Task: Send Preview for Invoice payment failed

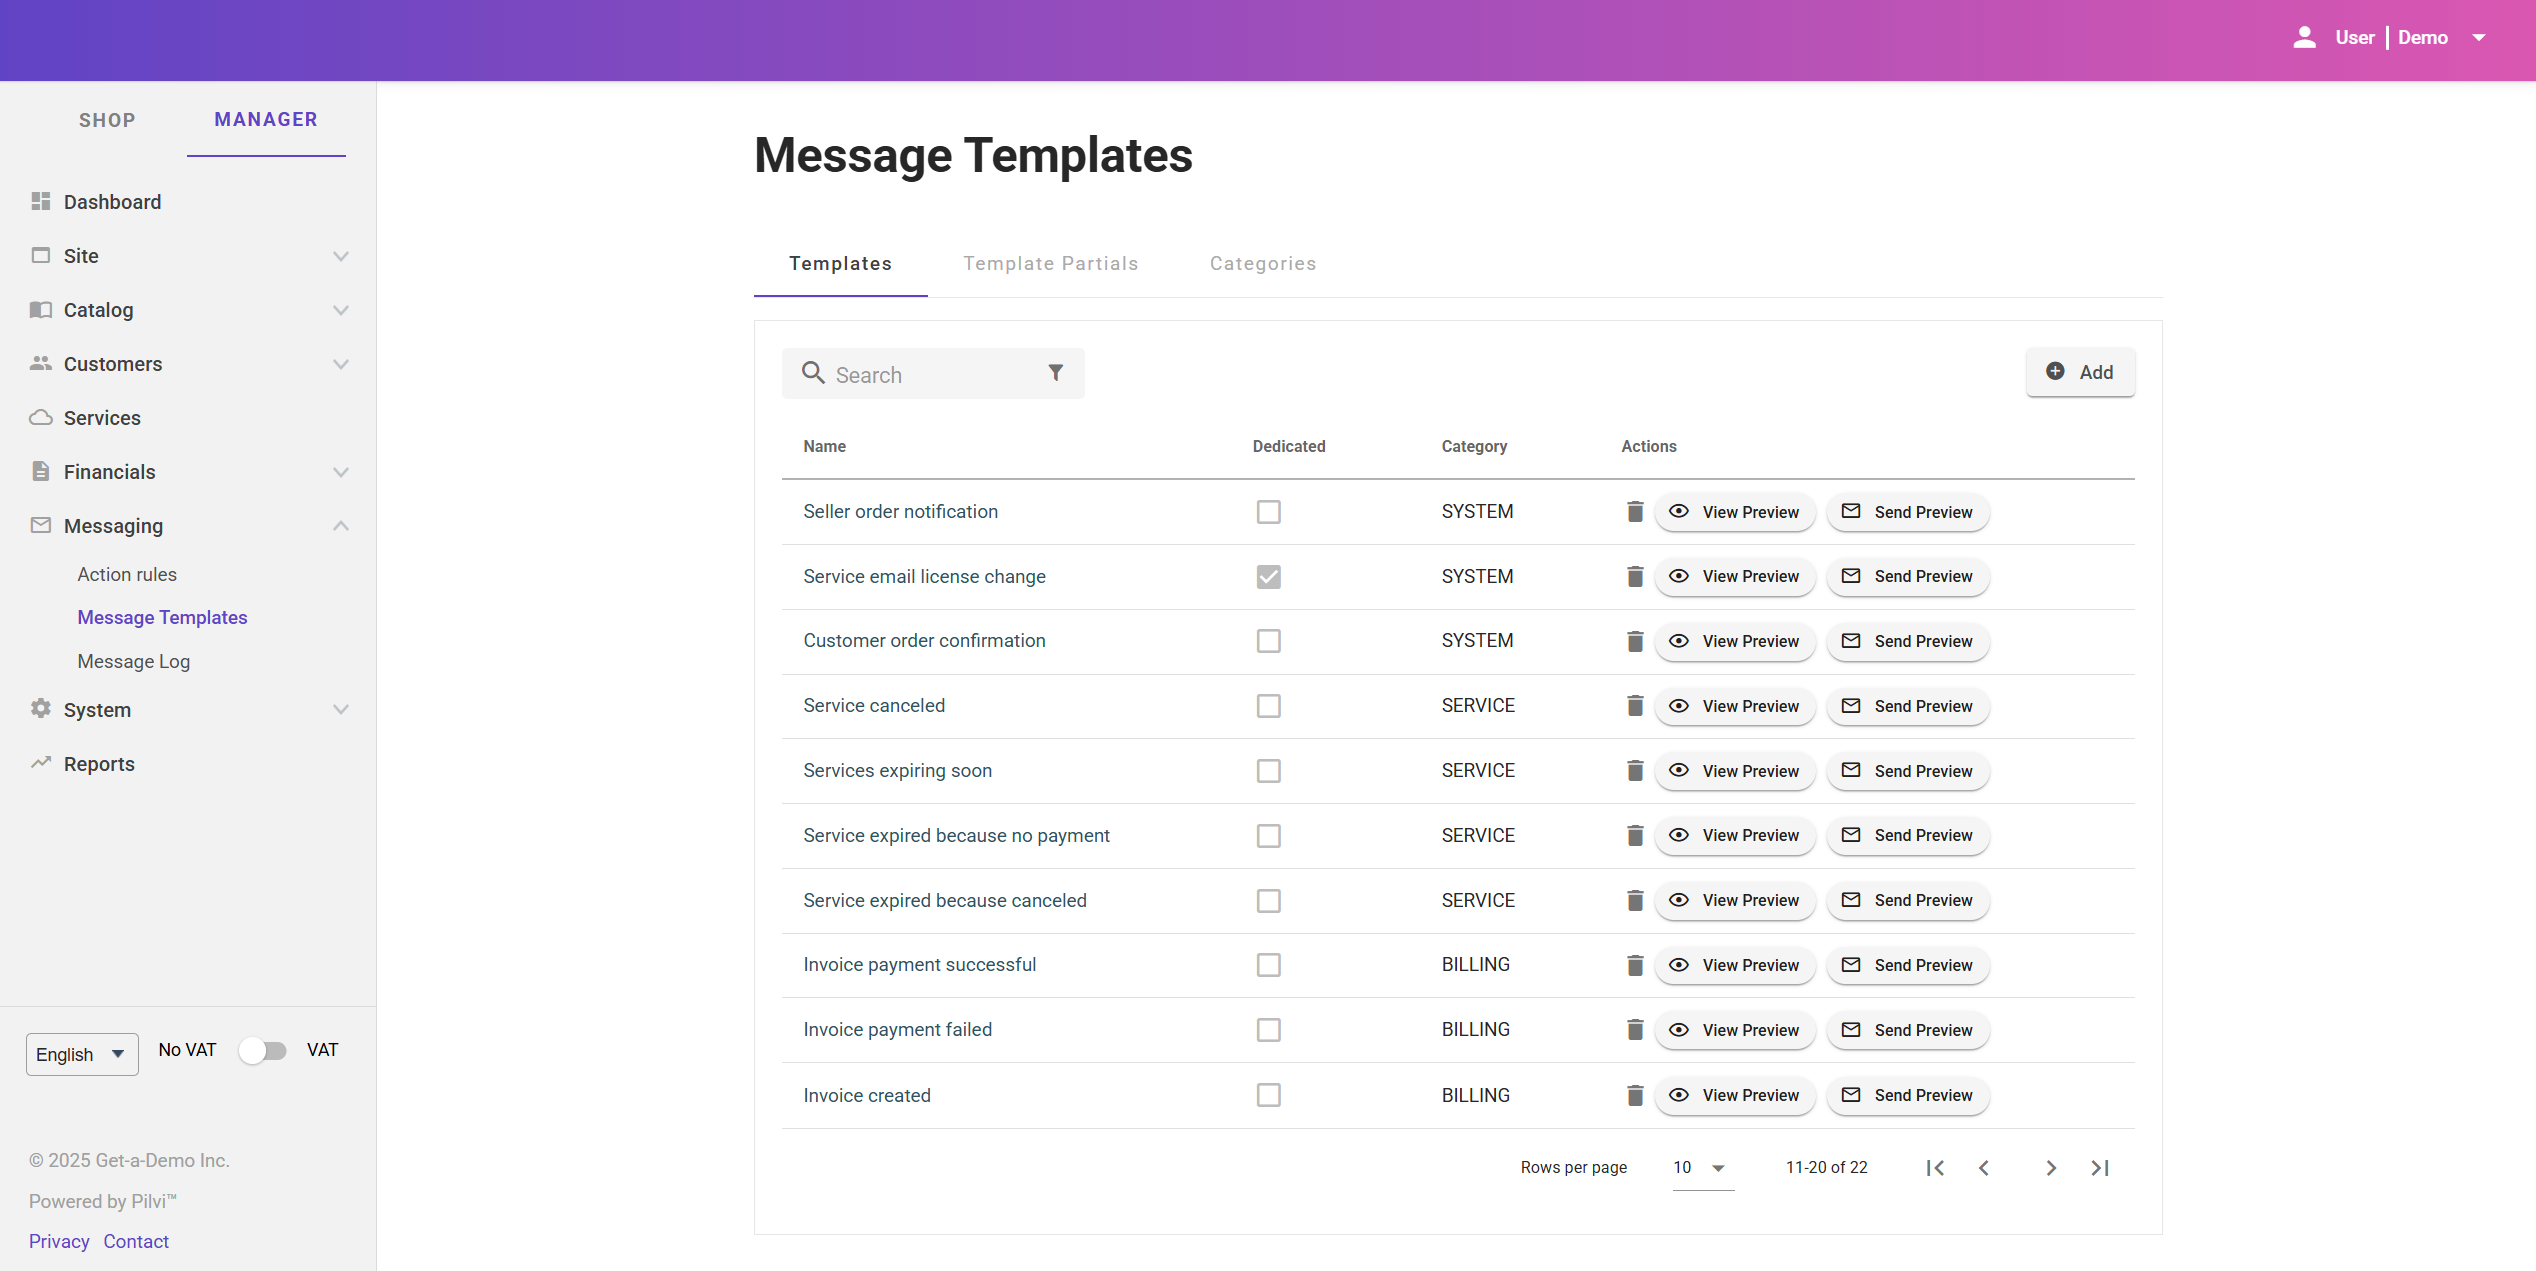Action: (1908, 1030)
